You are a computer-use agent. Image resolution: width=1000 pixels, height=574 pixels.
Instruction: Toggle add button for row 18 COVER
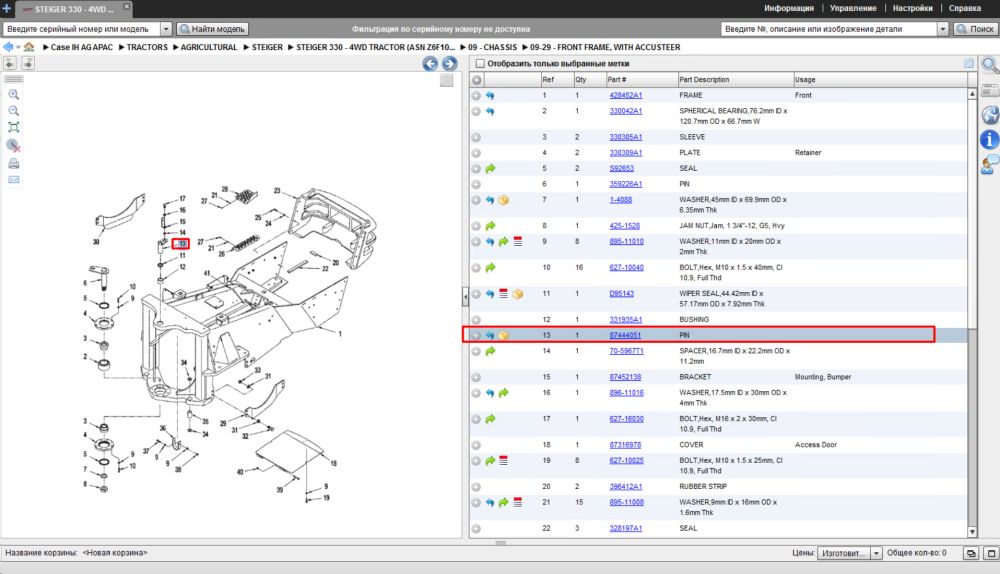tap(476, 445)
